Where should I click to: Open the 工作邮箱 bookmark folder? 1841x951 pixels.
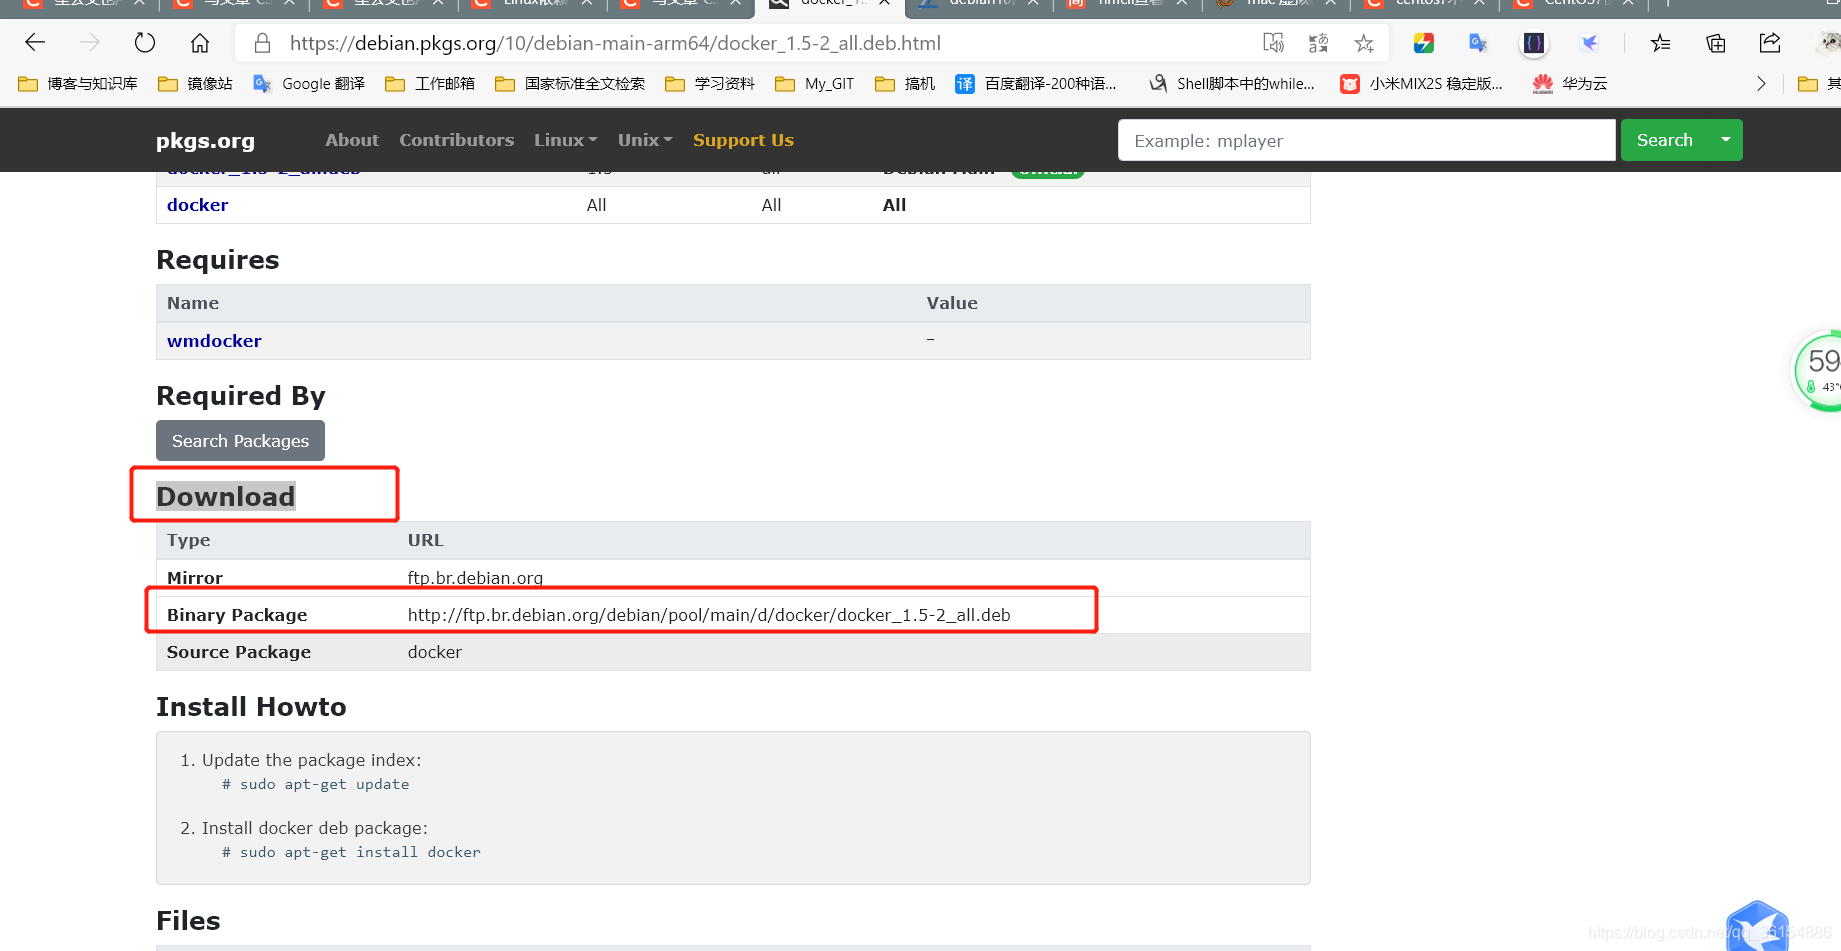[x=430, y=84]
